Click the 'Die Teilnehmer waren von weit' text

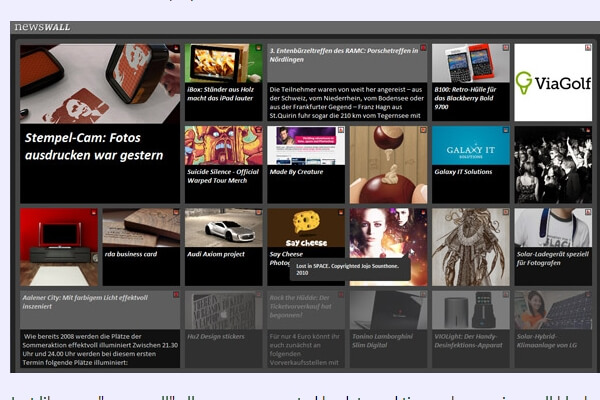click(x=346, y=102)
